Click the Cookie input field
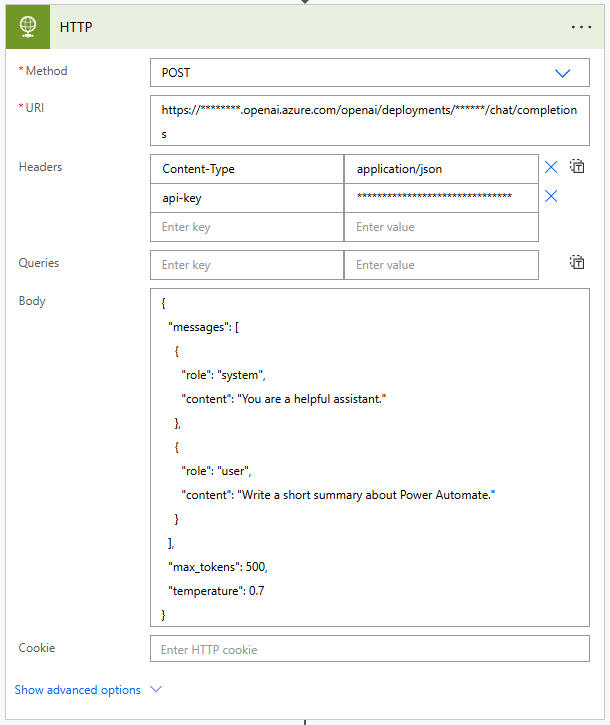 pos(369,650)
